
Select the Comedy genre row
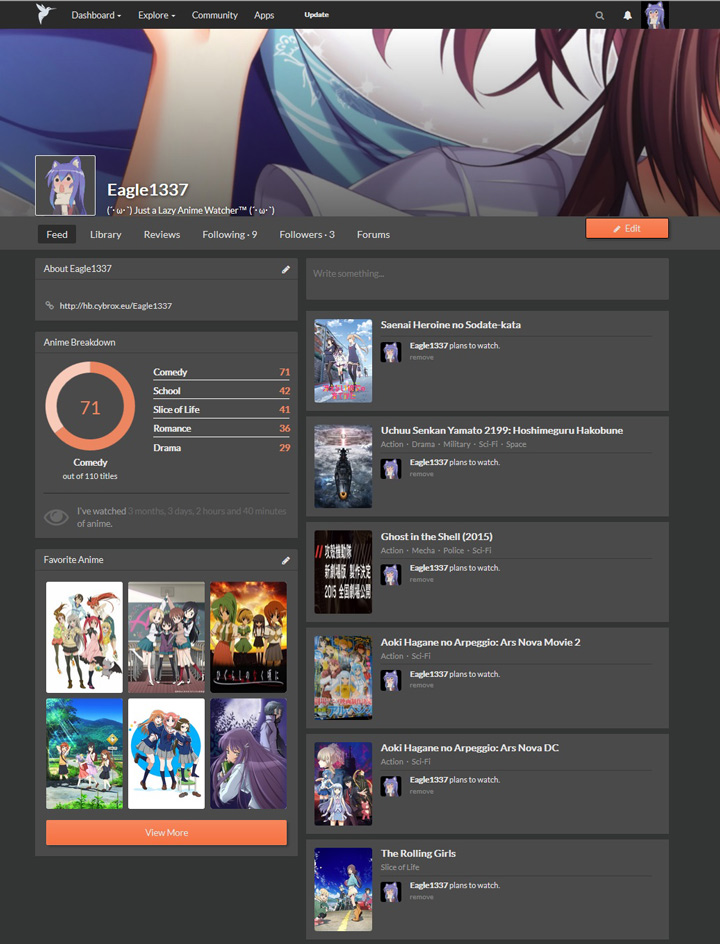coord(222,372)
